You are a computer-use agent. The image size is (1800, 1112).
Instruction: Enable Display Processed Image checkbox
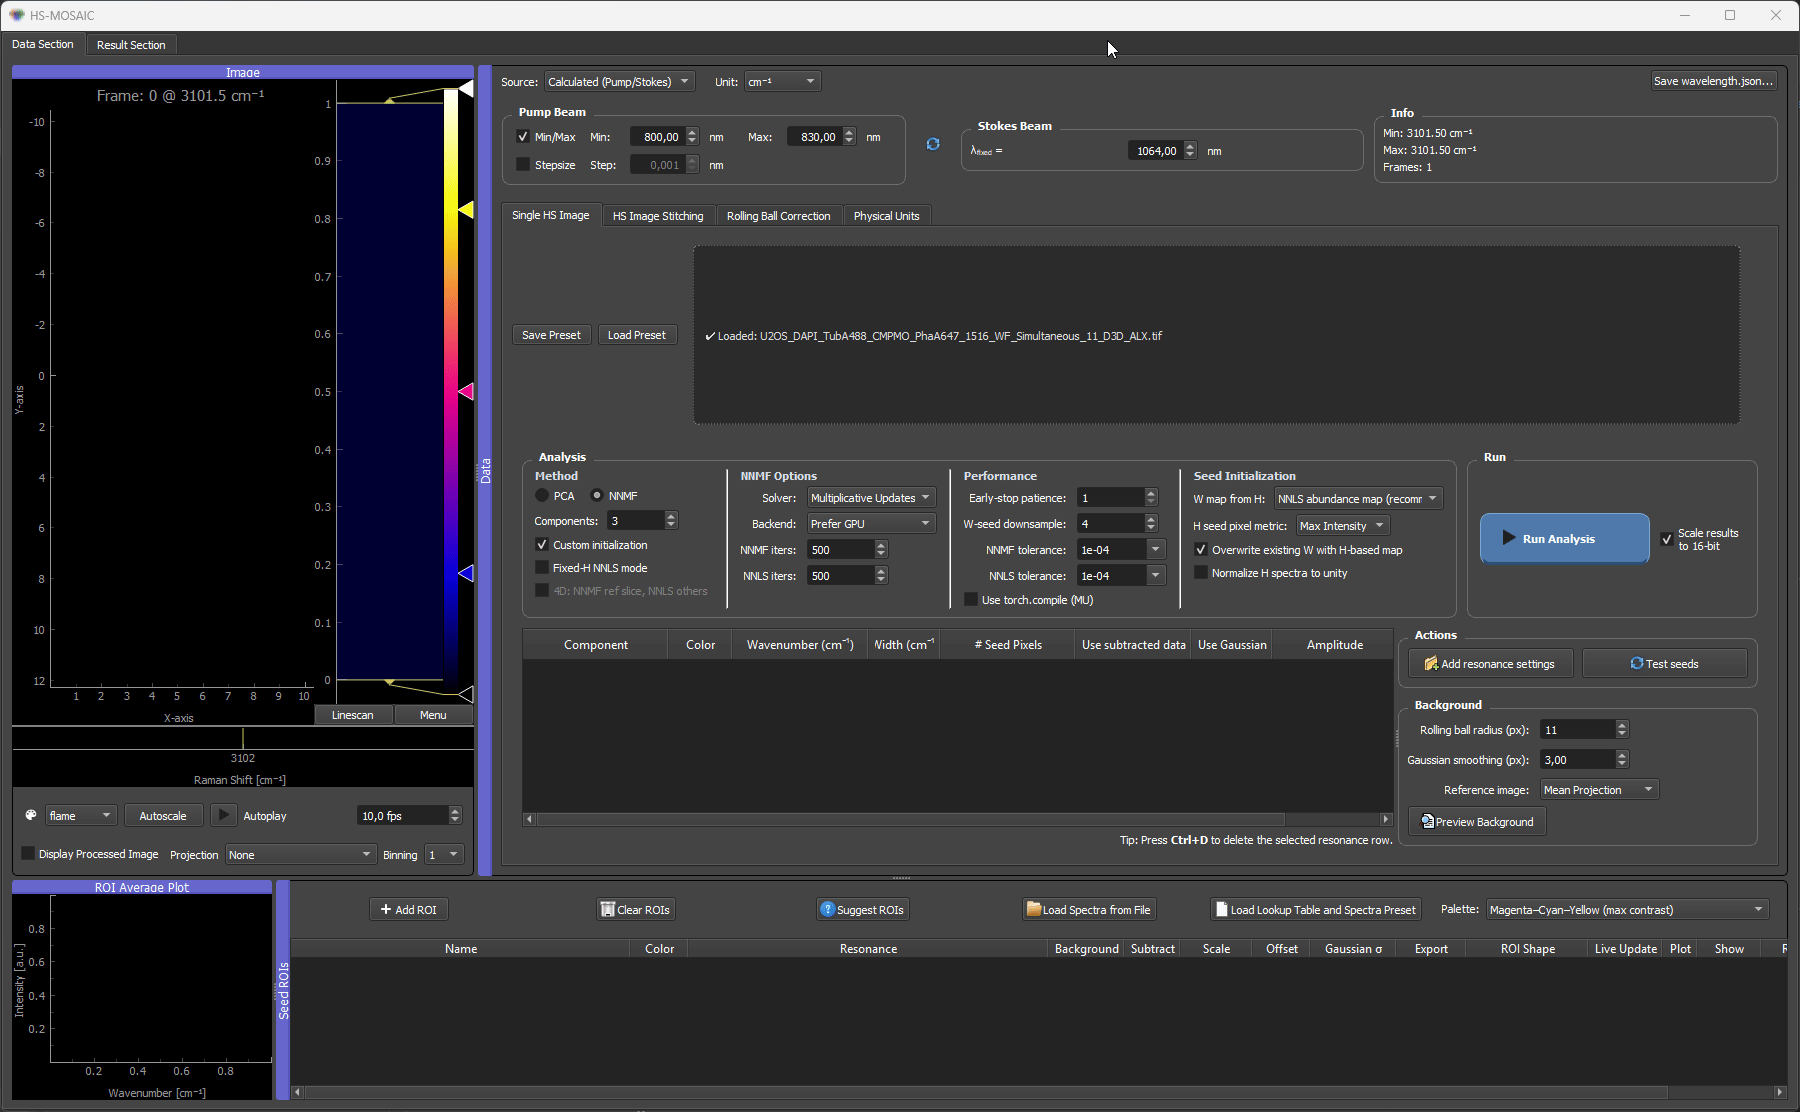click(x=28, y=853)
